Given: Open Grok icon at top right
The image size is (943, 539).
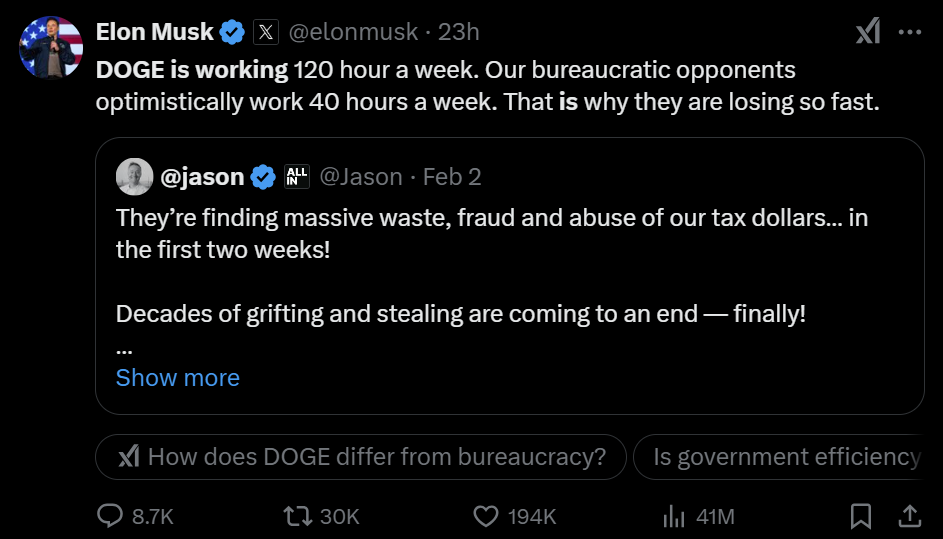Looking at the screenshot, I should pos(867,32).
